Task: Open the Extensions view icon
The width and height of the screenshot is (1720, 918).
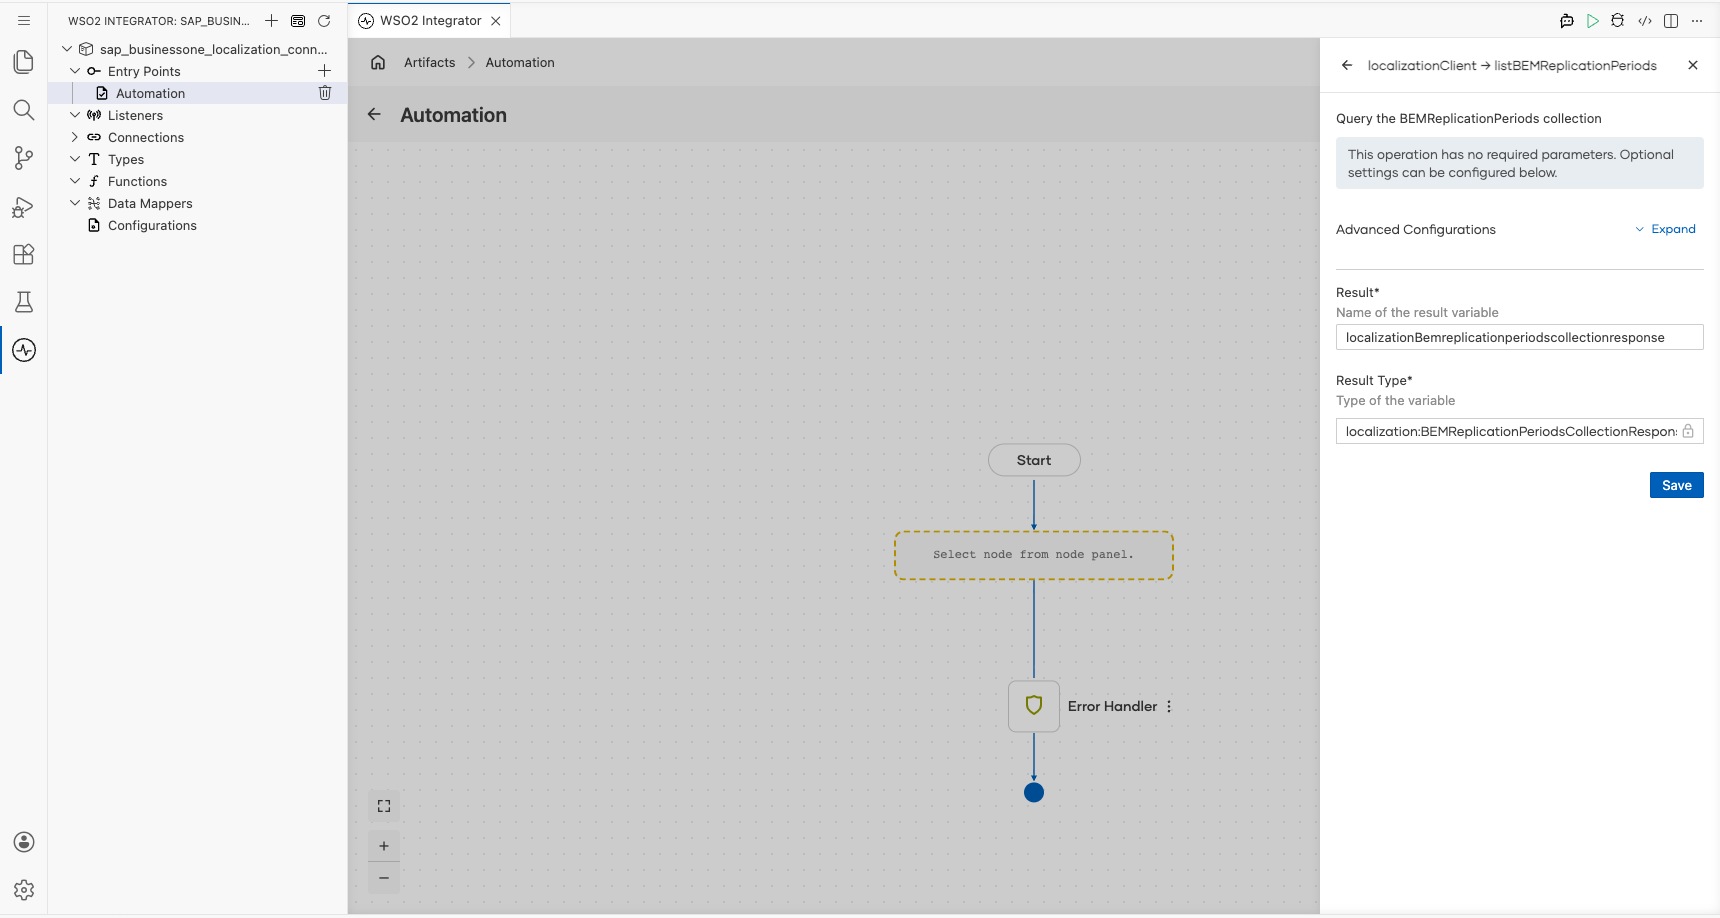Action: pos(24,254)
